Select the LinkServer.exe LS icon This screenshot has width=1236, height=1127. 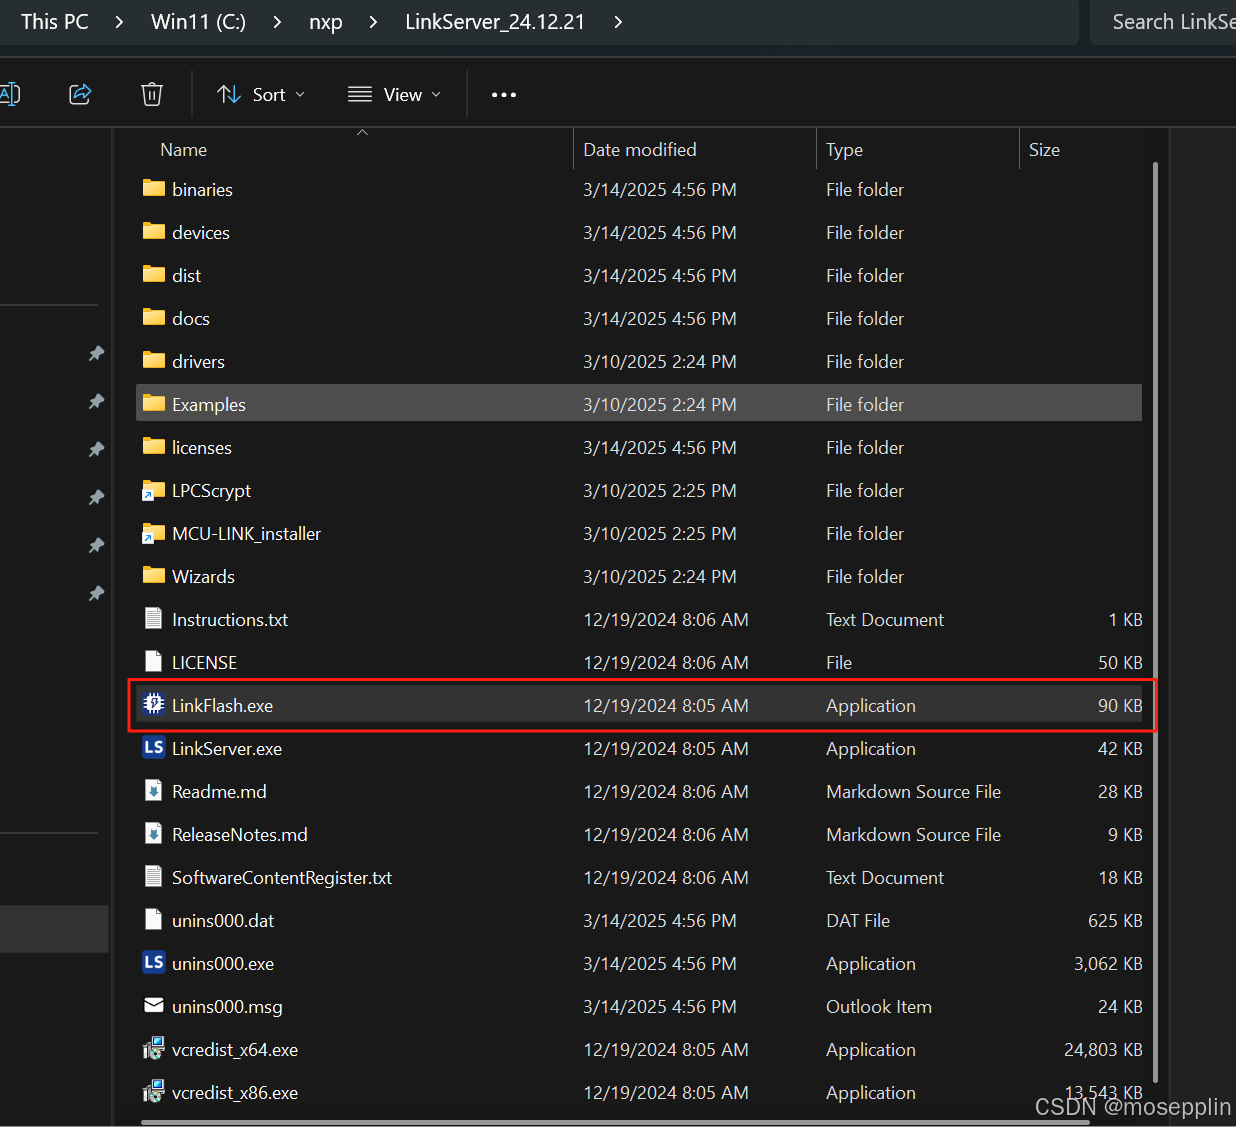pyautogui.click(x=153, y=747)
